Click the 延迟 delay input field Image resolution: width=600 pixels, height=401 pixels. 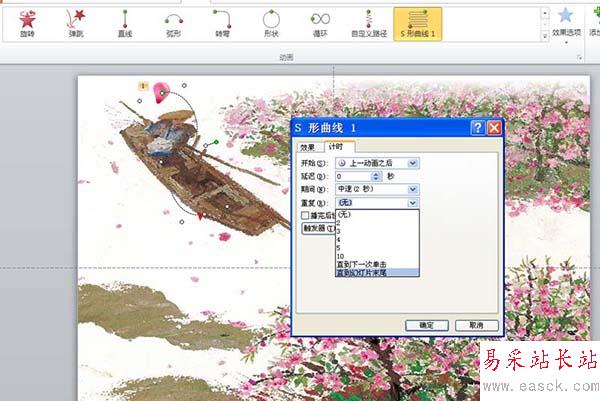[354, 176]
